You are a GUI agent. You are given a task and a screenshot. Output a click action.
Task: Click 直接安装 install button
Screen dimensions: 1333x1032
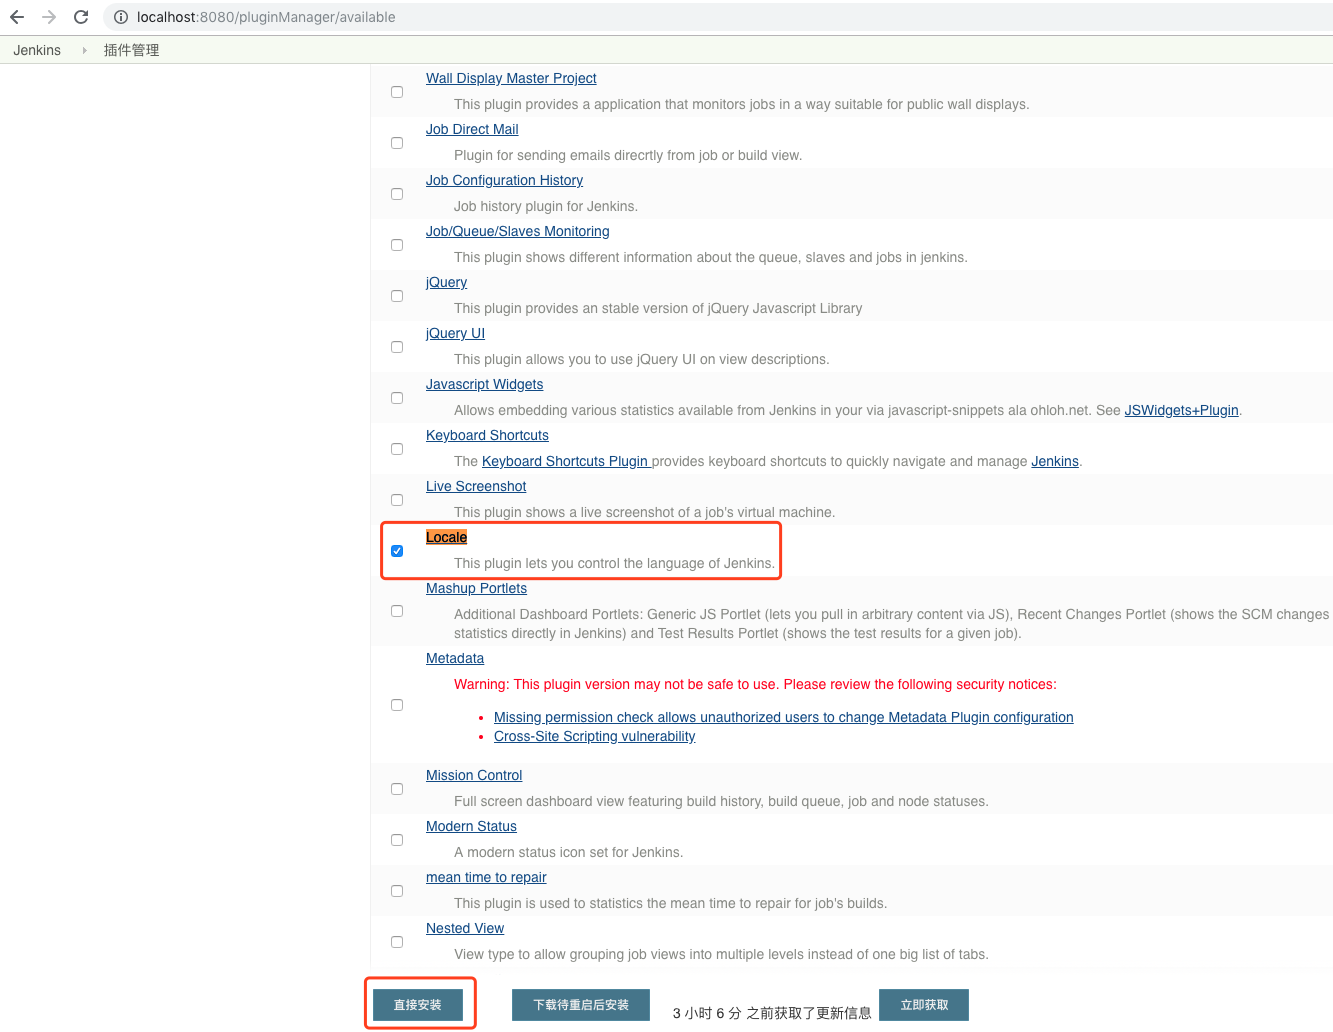click(x=418, y=1005)
